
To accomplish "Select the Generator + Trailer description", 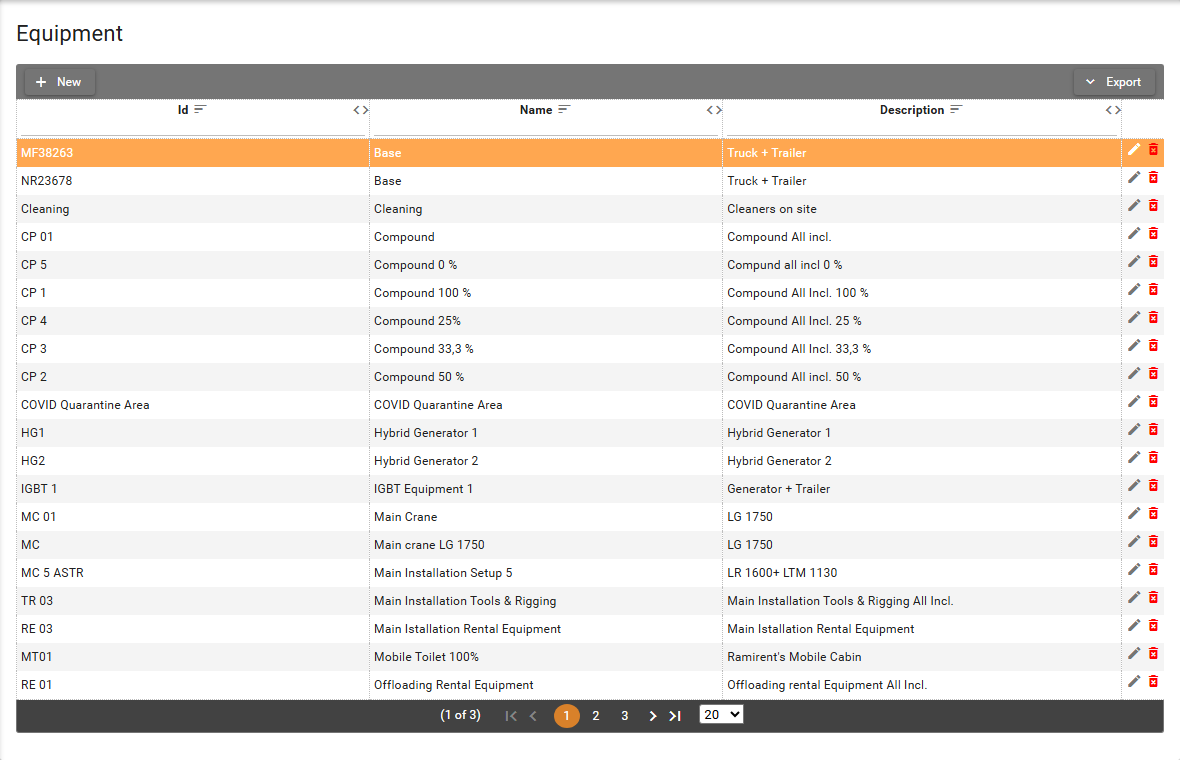I will coord(922,488).
